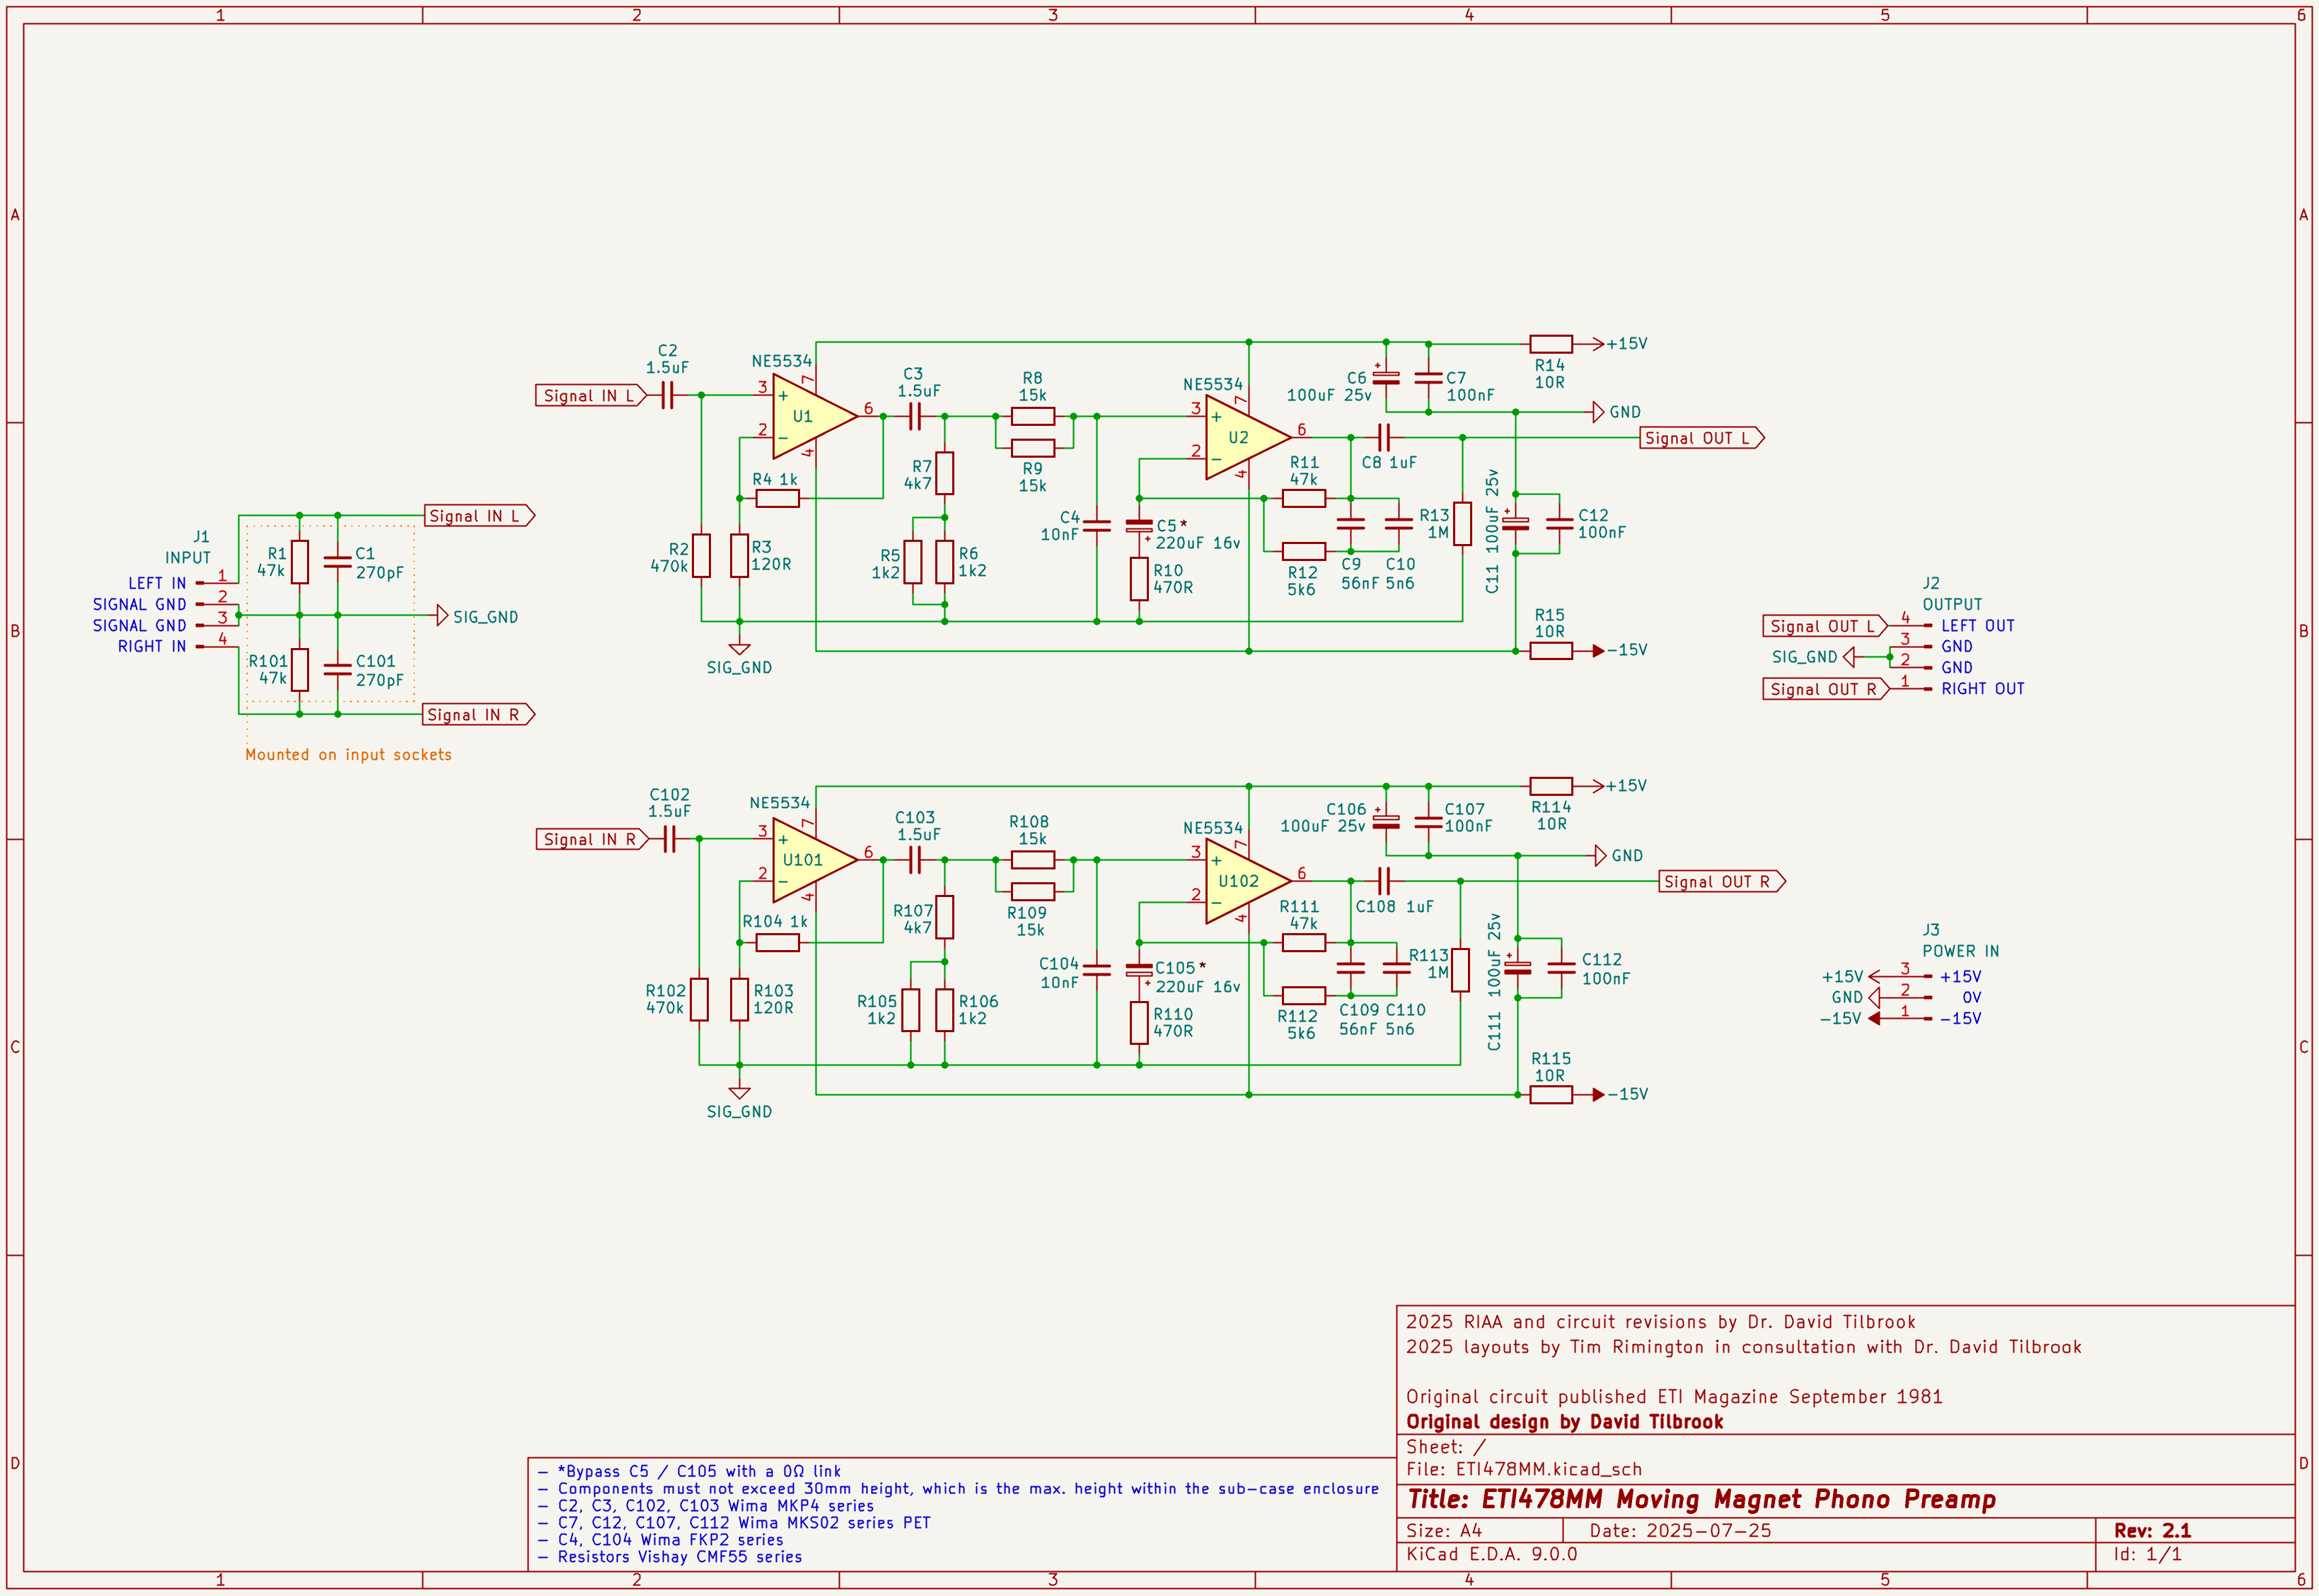Click resistor symbol R115 10R

click(x=1551, y=1095)
